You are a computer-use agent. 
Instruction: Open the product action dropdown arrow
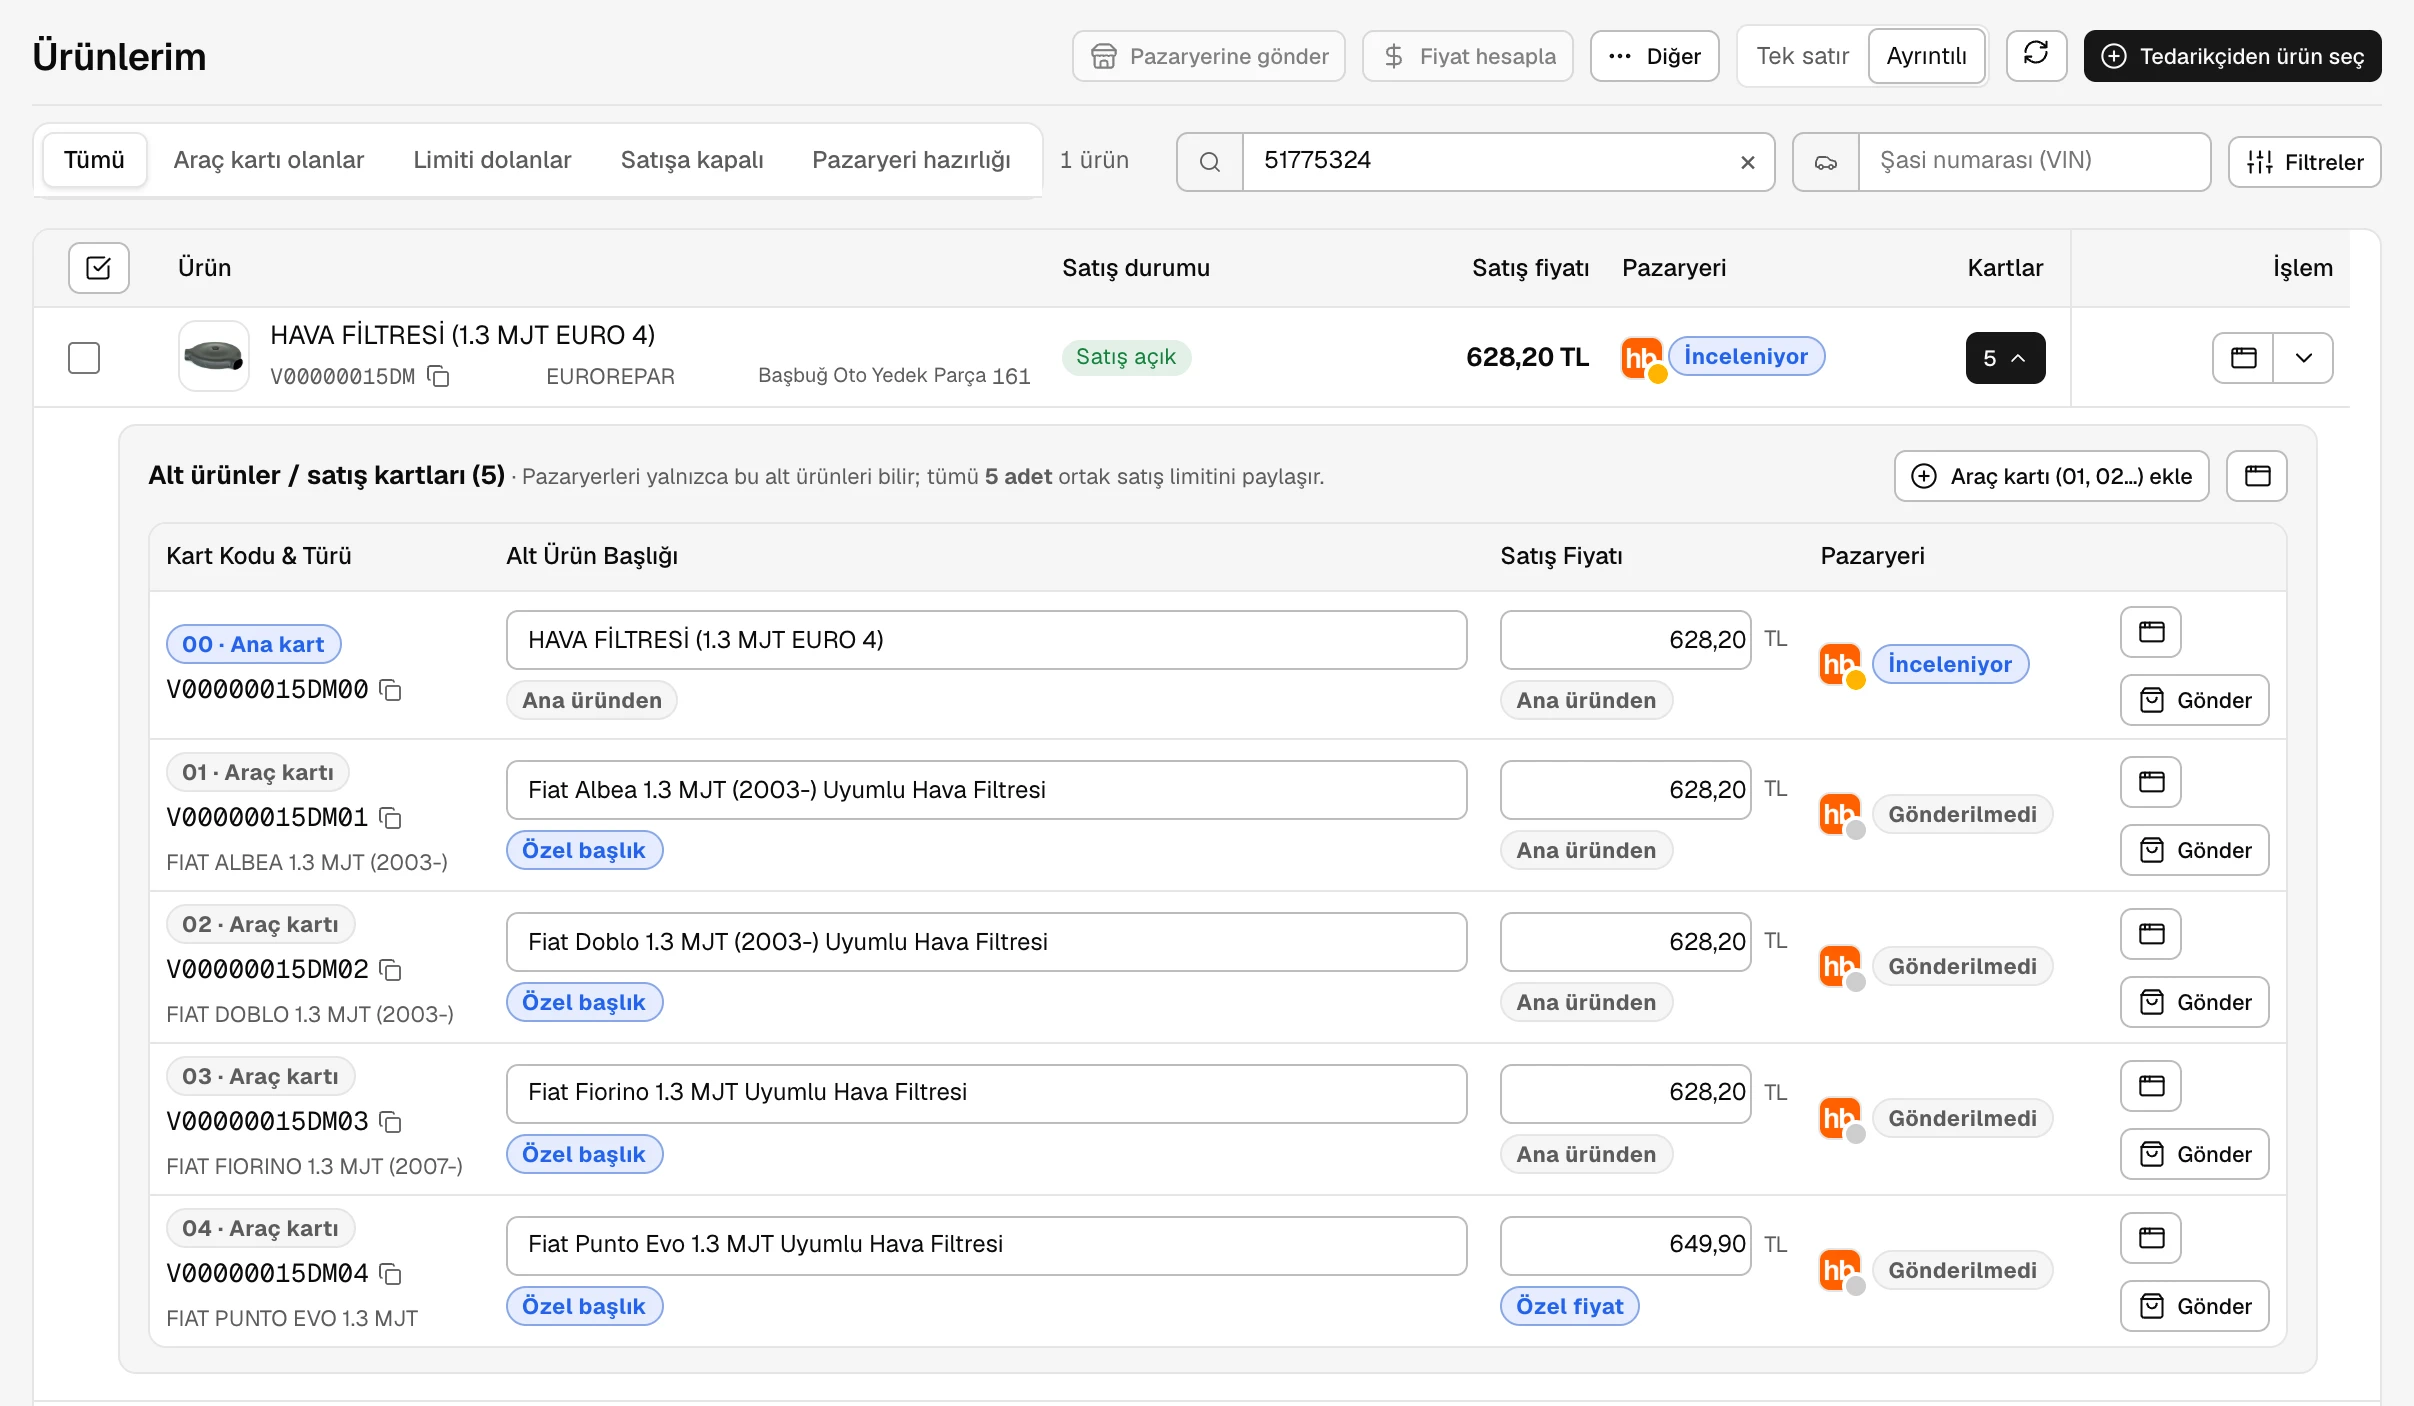tap(2303, 358)
